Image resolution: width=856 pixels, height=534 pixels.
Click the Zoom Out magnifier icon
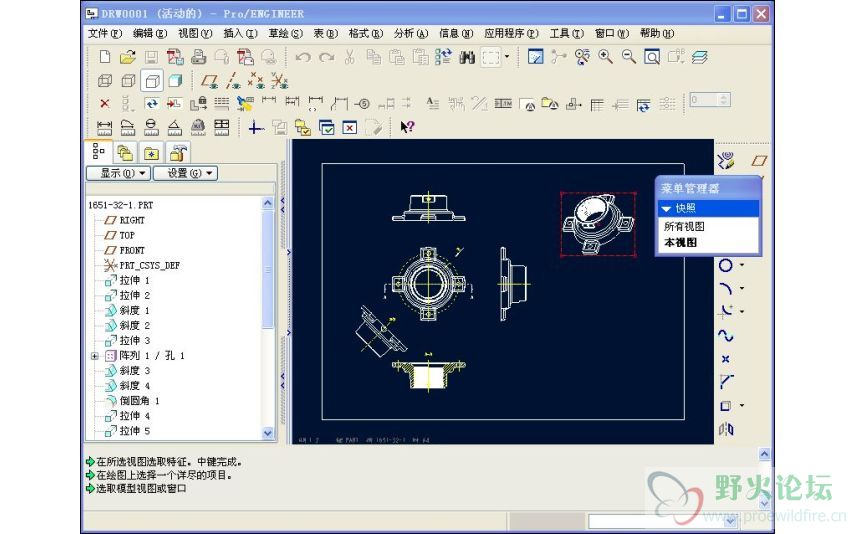[x=629, y=57]
